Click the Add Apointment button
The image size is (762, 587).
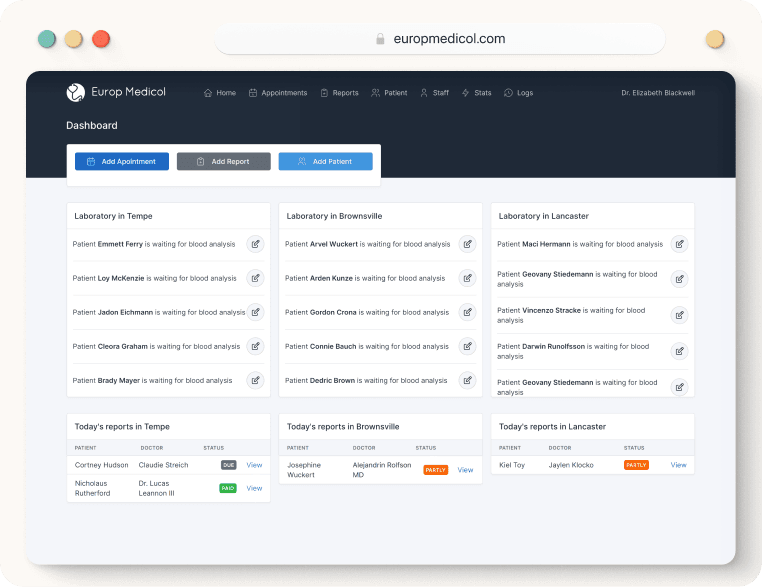[x=122, y=161]
